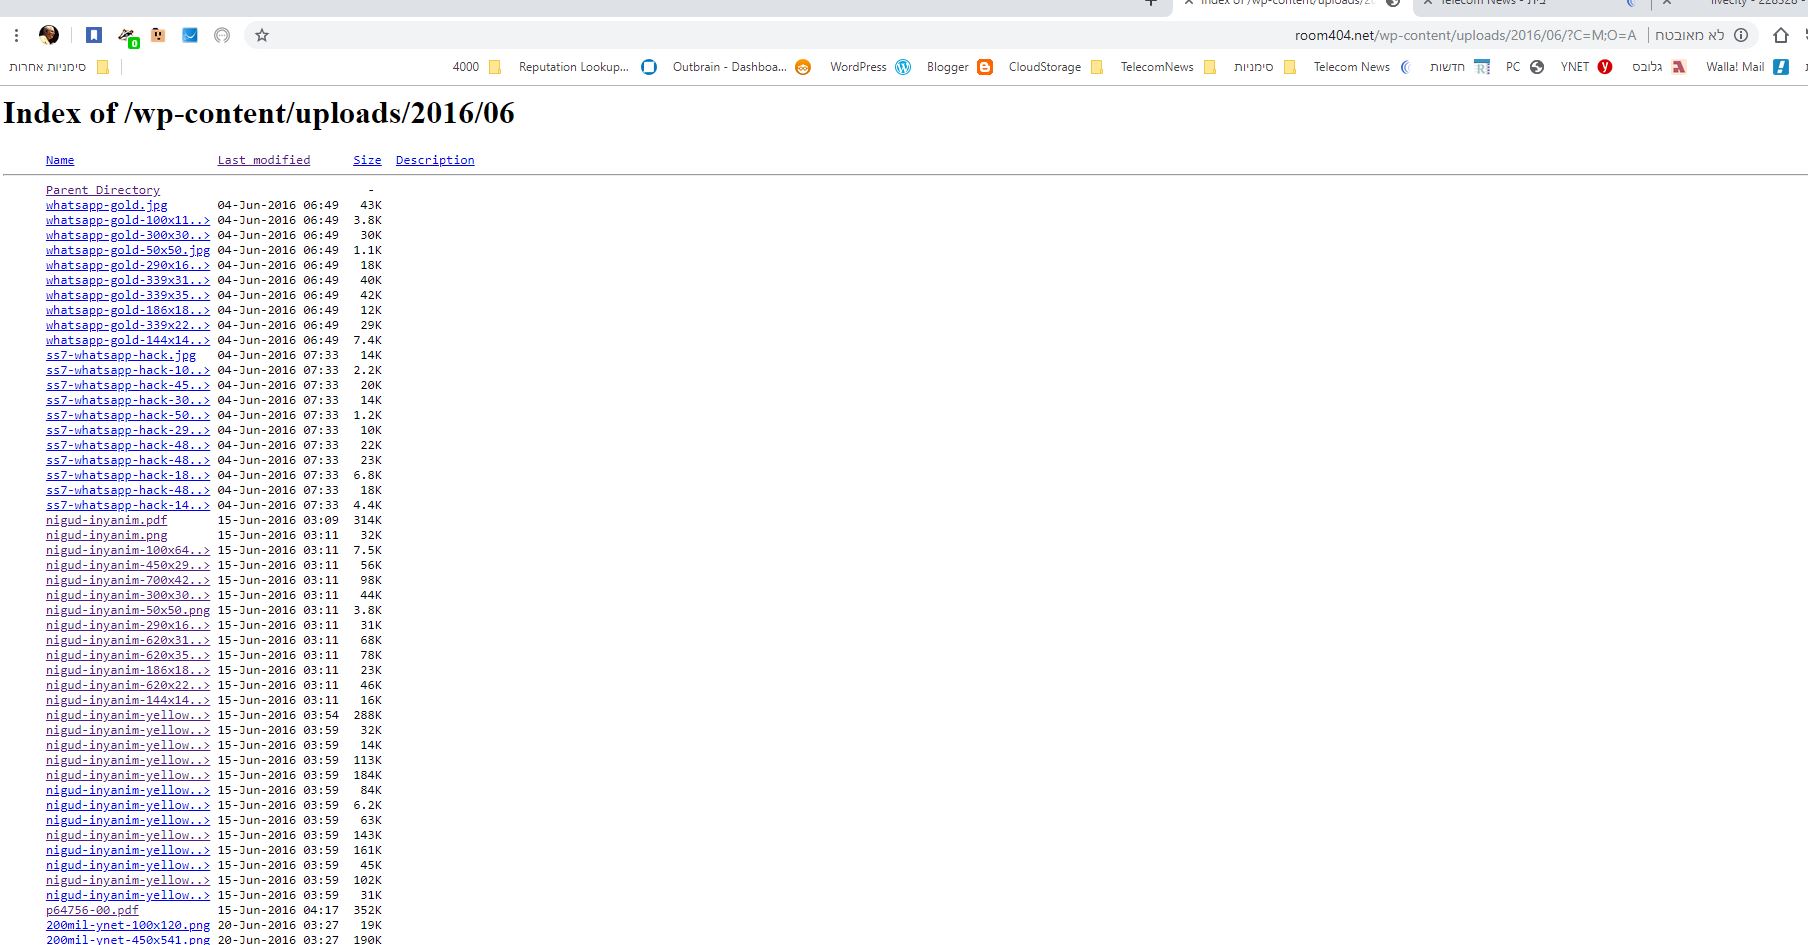Open the gray circular extension icon
The height and width of the screenshot is (945, 1808).
coord(222,35)
